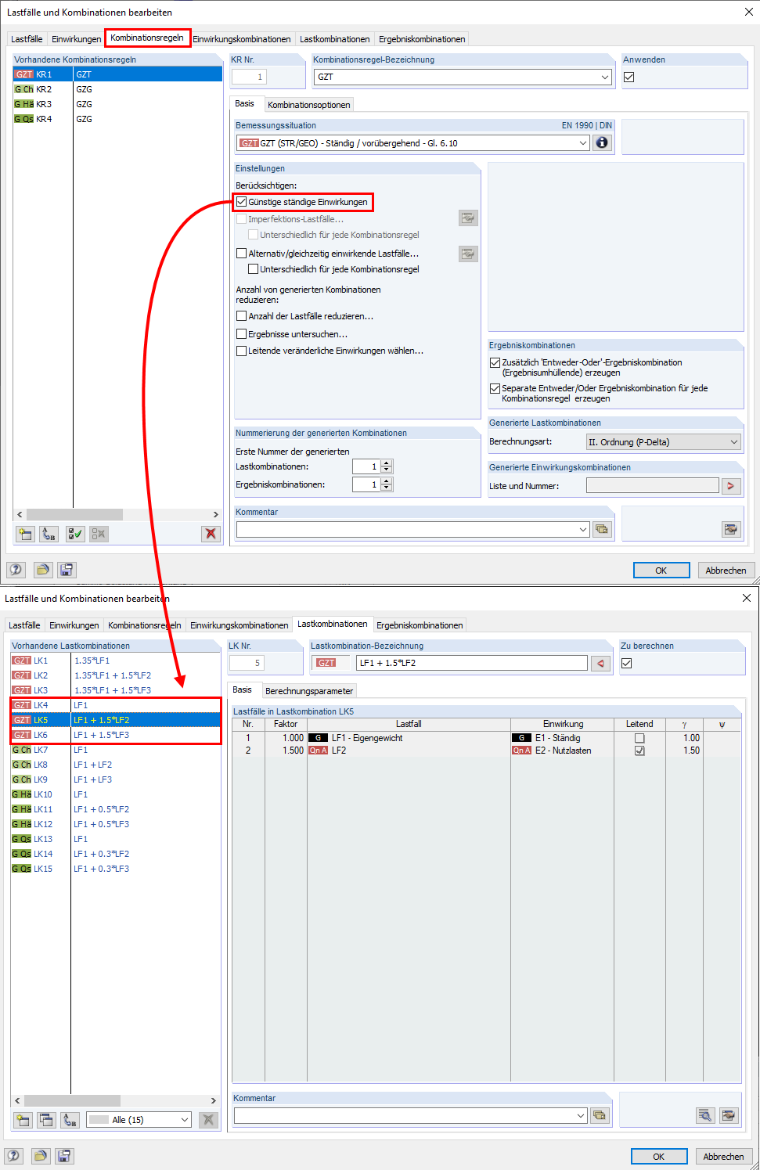
Task: Switch to Einwirkungen tab in upper dialog
Action: click(x=76, y=39)
